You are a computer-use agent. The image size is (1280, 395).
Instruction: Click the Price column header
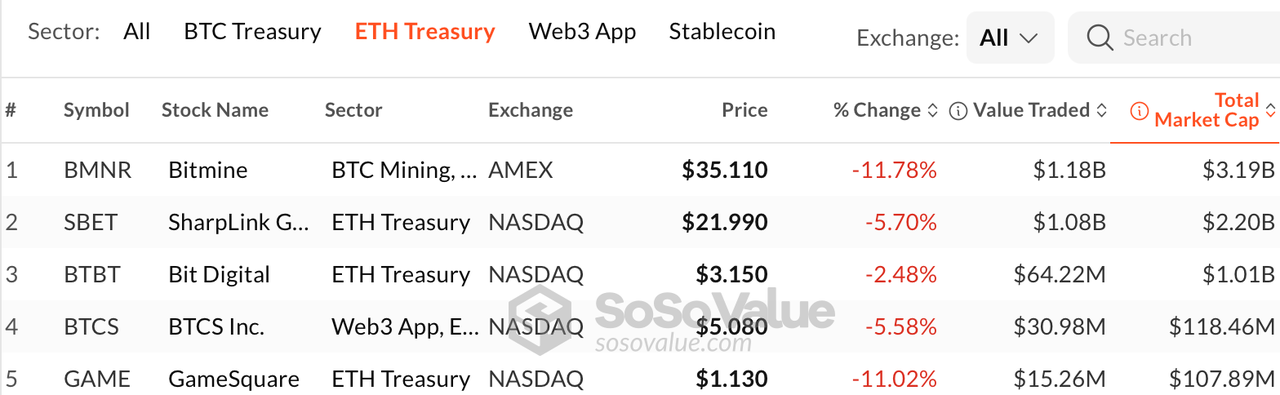[745, 111]
